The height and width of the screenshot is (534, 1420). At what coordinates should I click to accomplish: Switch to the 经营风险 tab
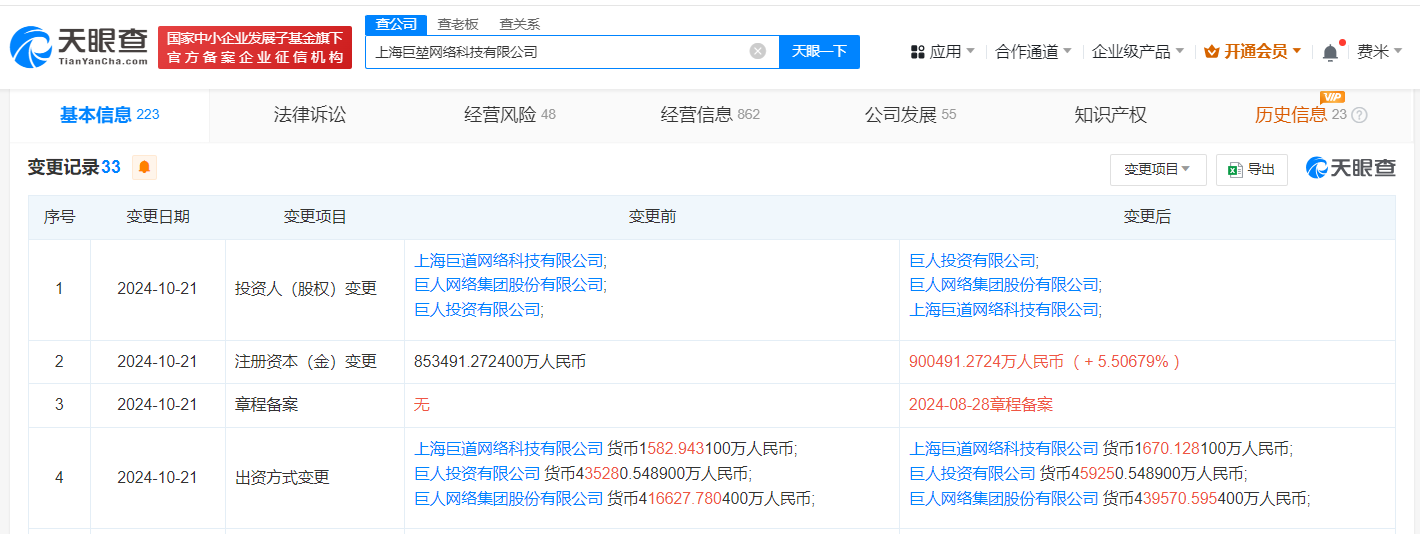pos(510,115)
